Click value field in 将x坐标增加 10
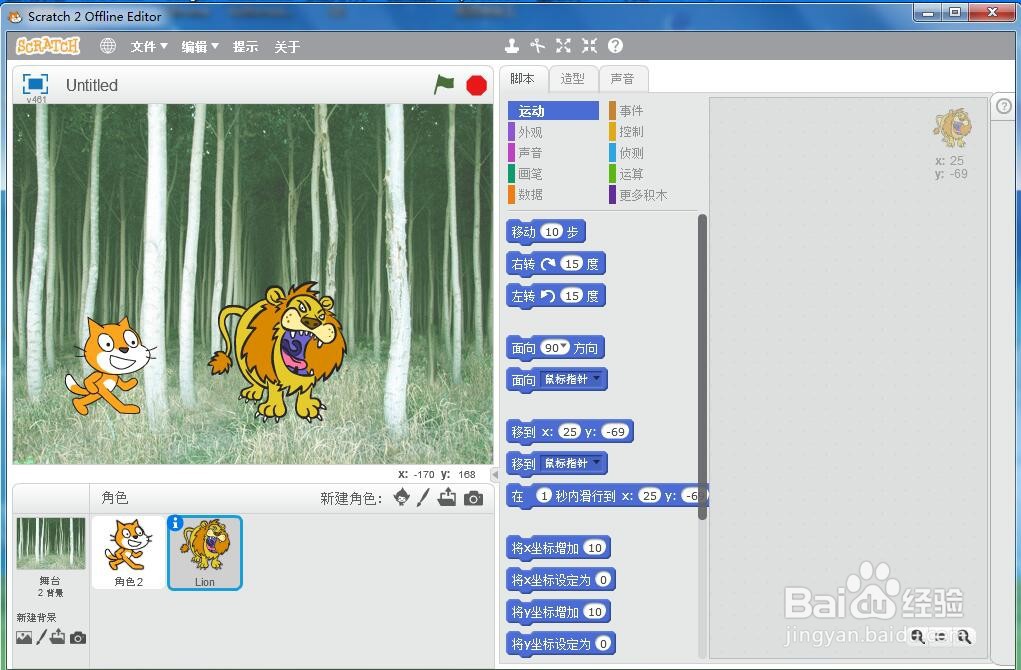This screenshot has width=1021, height=670. pos(594,548)
